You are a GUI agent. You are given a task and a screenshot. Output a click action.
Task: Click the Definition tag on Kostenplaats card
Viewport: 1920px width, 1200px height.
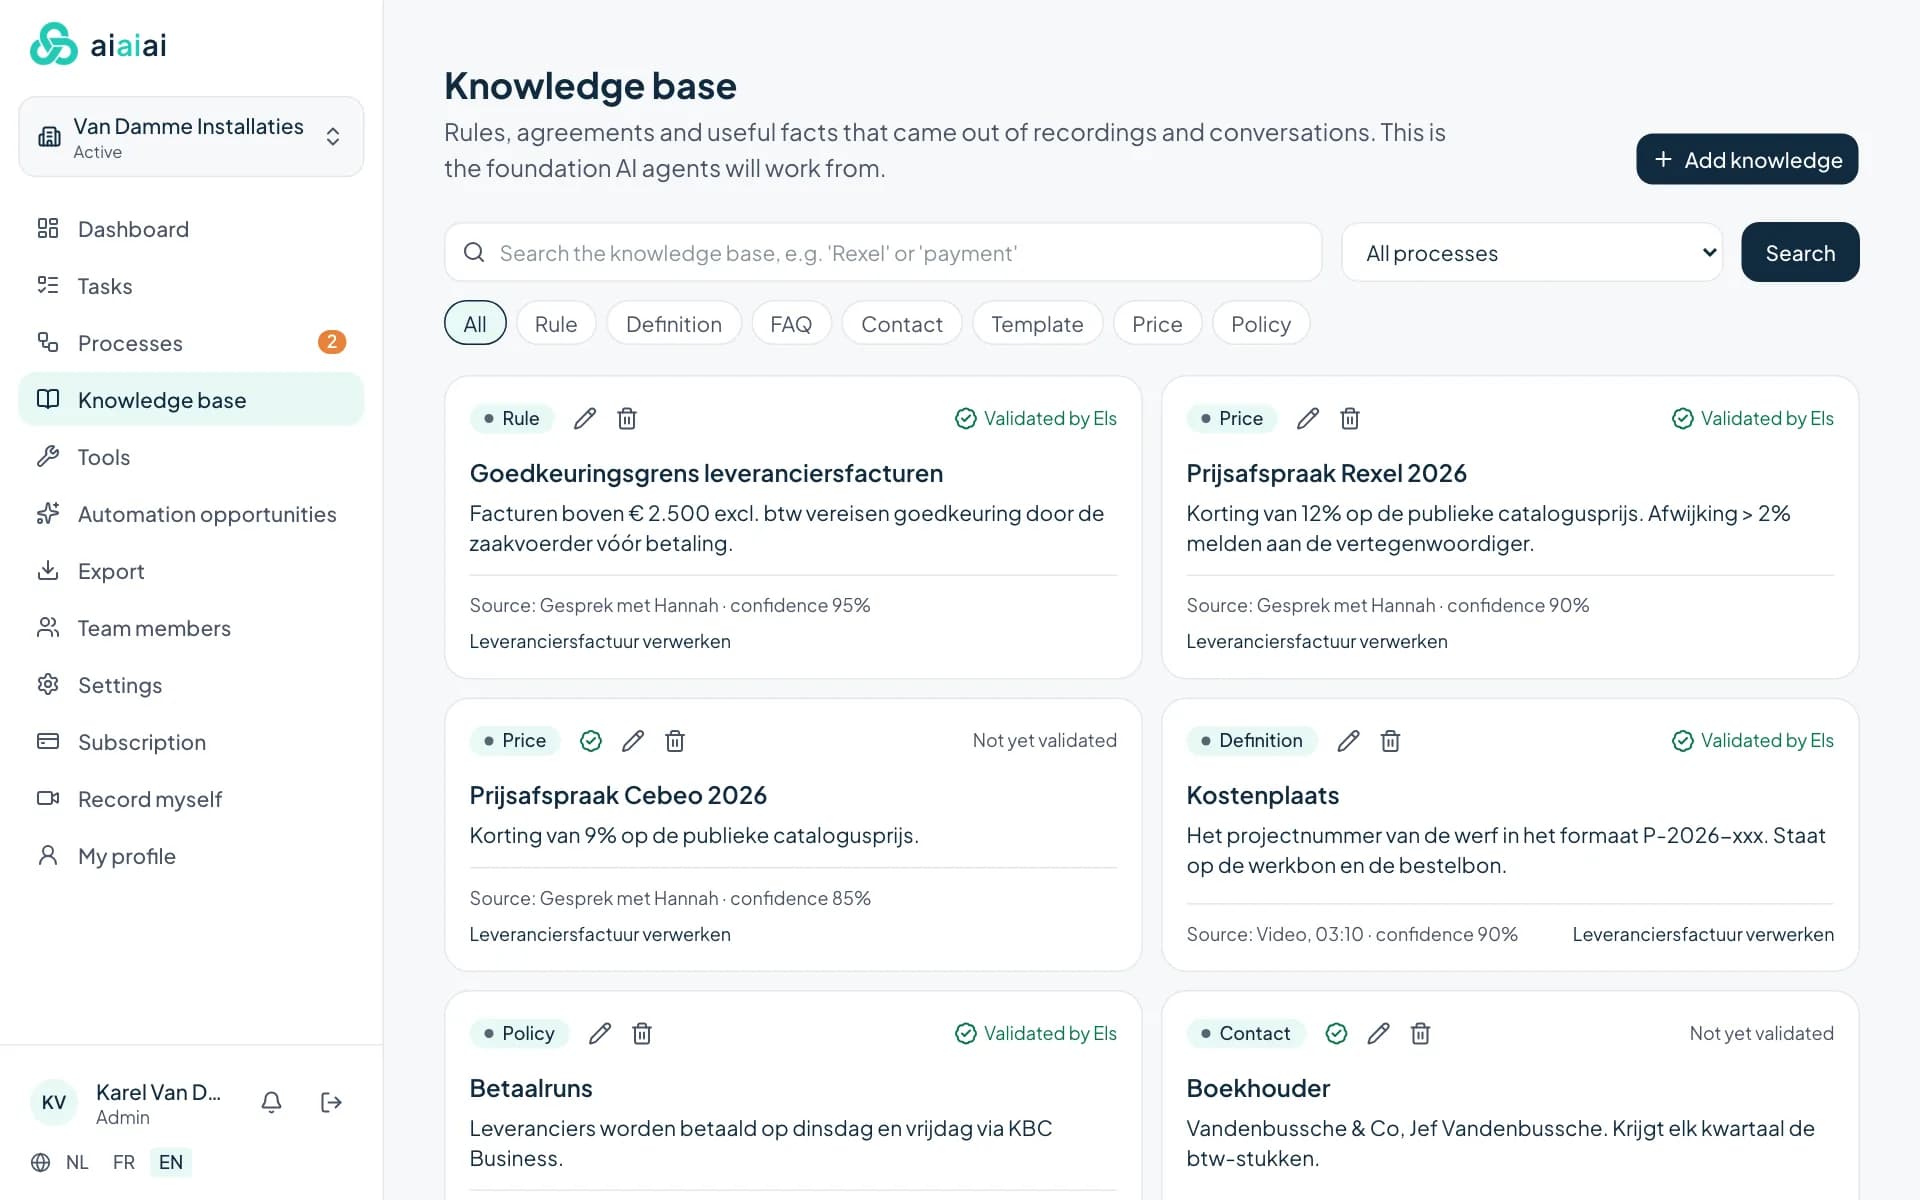(1252, 740)
